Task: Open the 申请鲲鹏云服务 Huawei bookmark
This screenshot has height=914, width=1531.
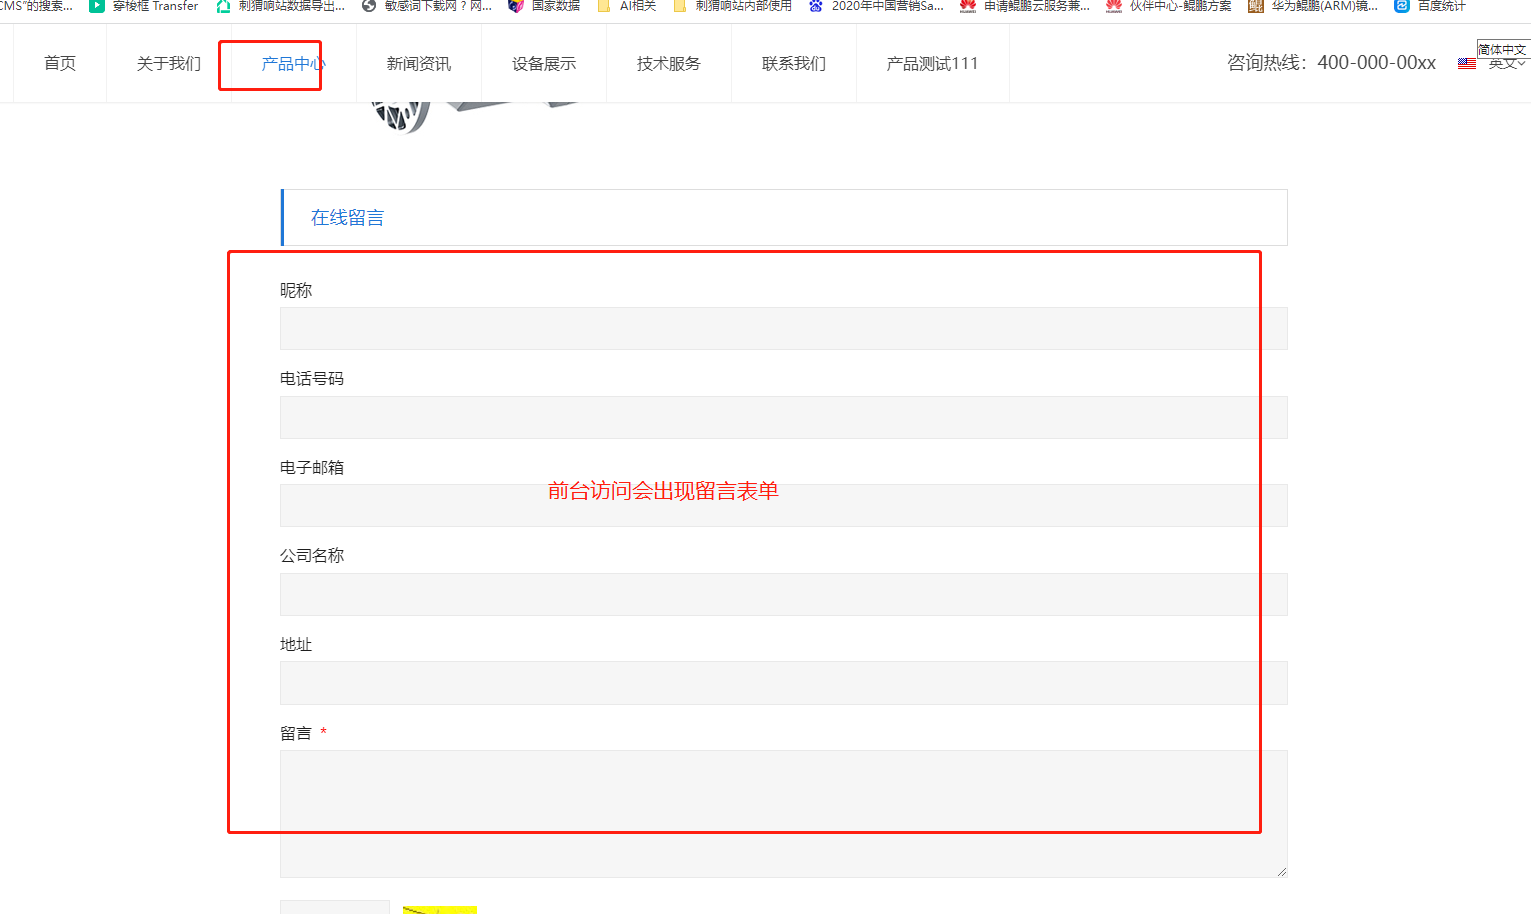Action: [1025, 6]
